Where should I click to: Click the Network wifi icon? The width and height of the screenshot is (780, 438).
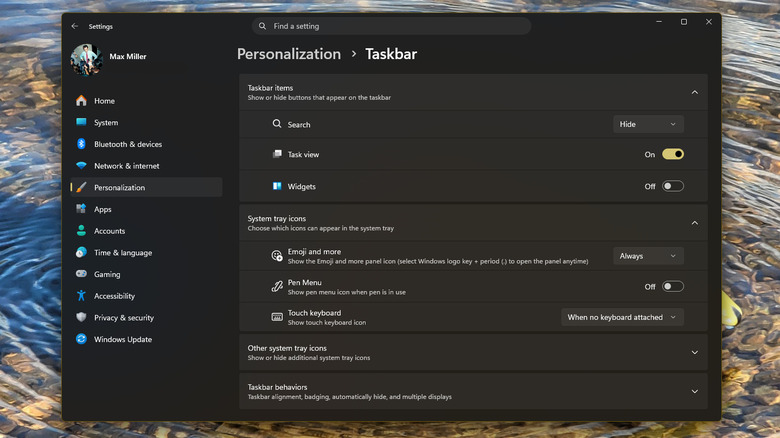point(81,166)
